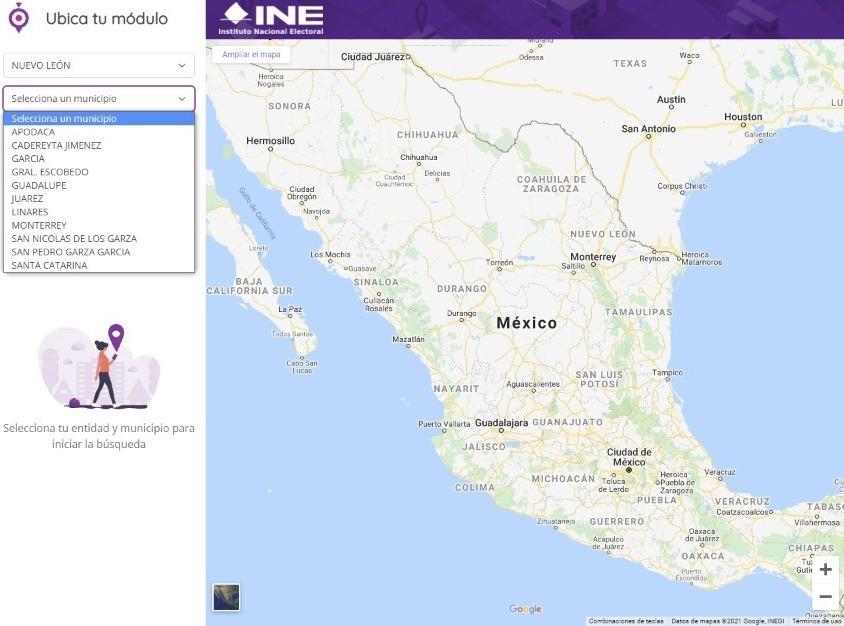Click the Google logo on the map
This screenshot has height=626, width=844.
525,609
